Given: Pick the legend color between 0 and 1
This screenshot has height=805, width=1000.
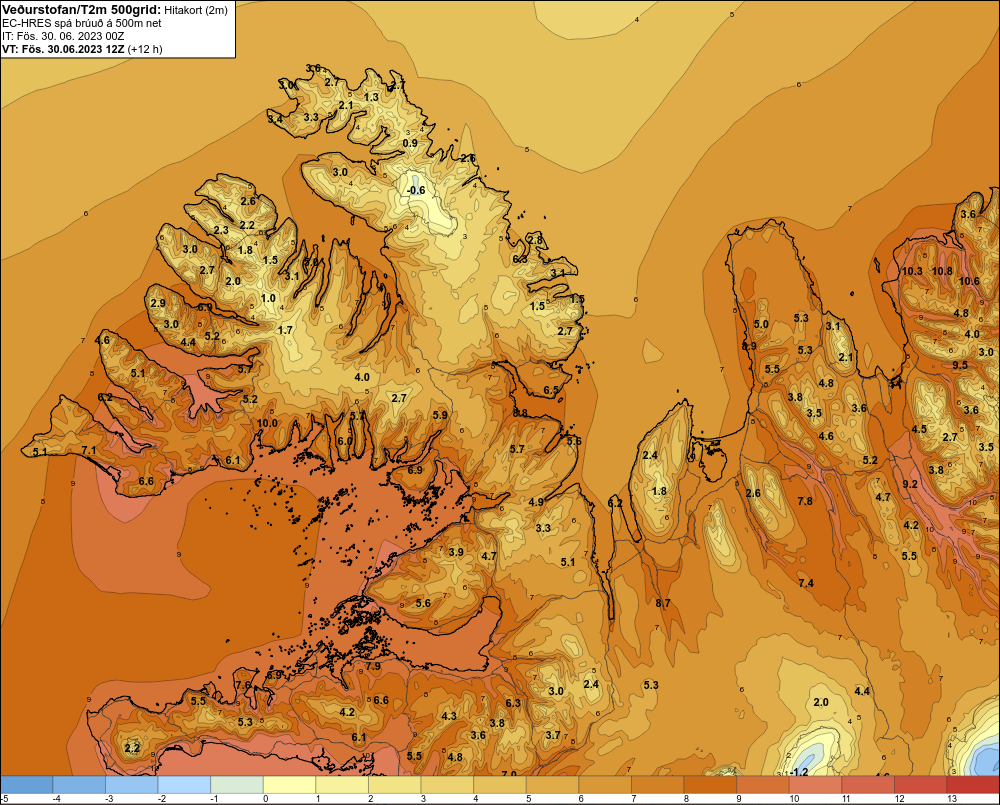Looking at the screenshot, I should 290,785.
